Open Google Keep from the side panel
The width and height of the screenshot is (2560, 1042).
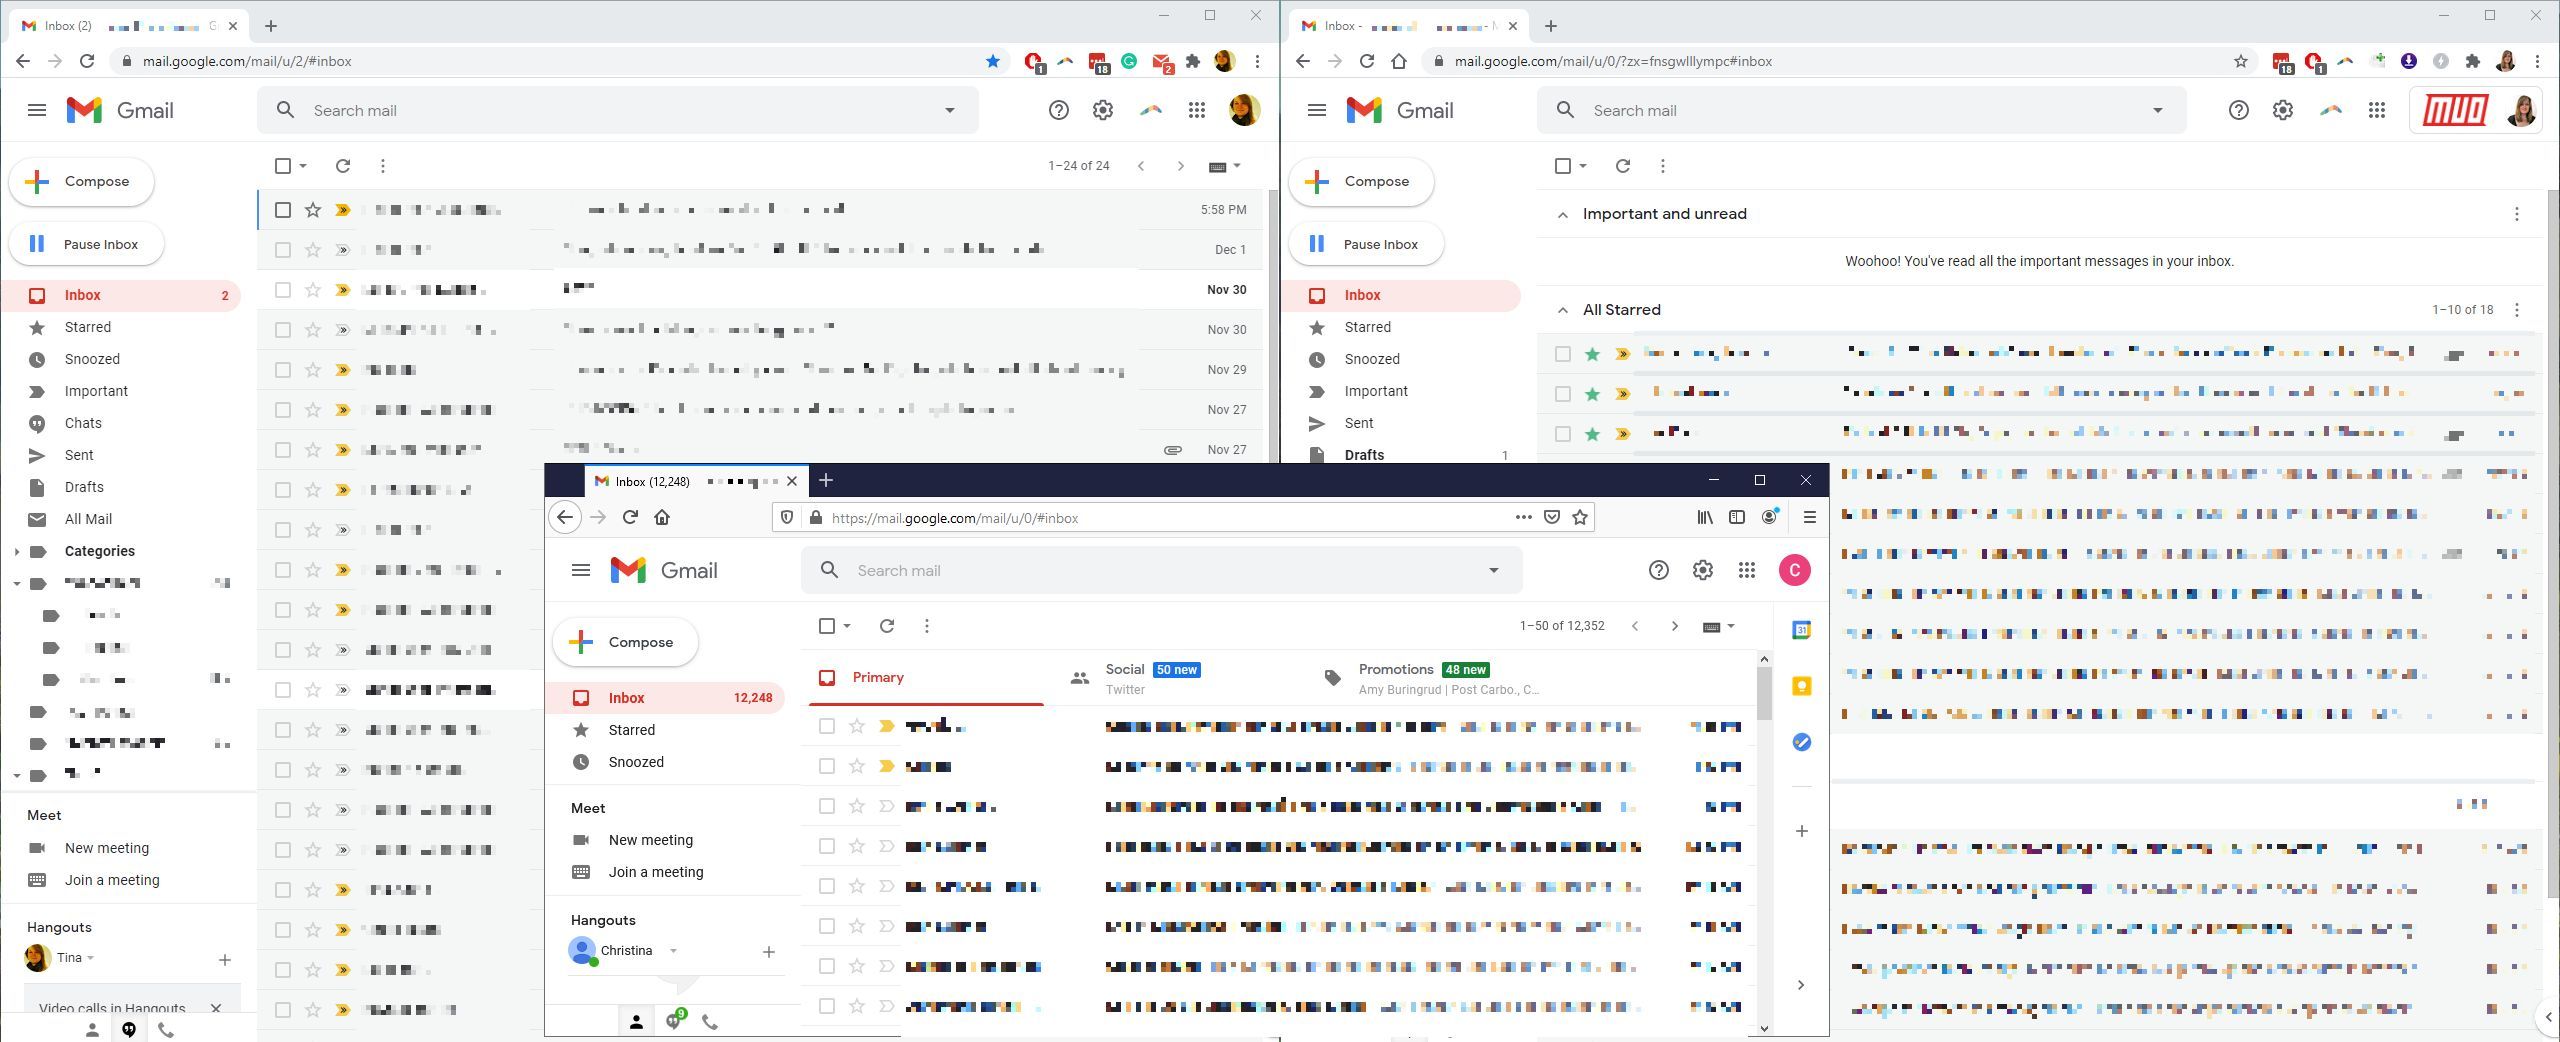coord(1800,686)
